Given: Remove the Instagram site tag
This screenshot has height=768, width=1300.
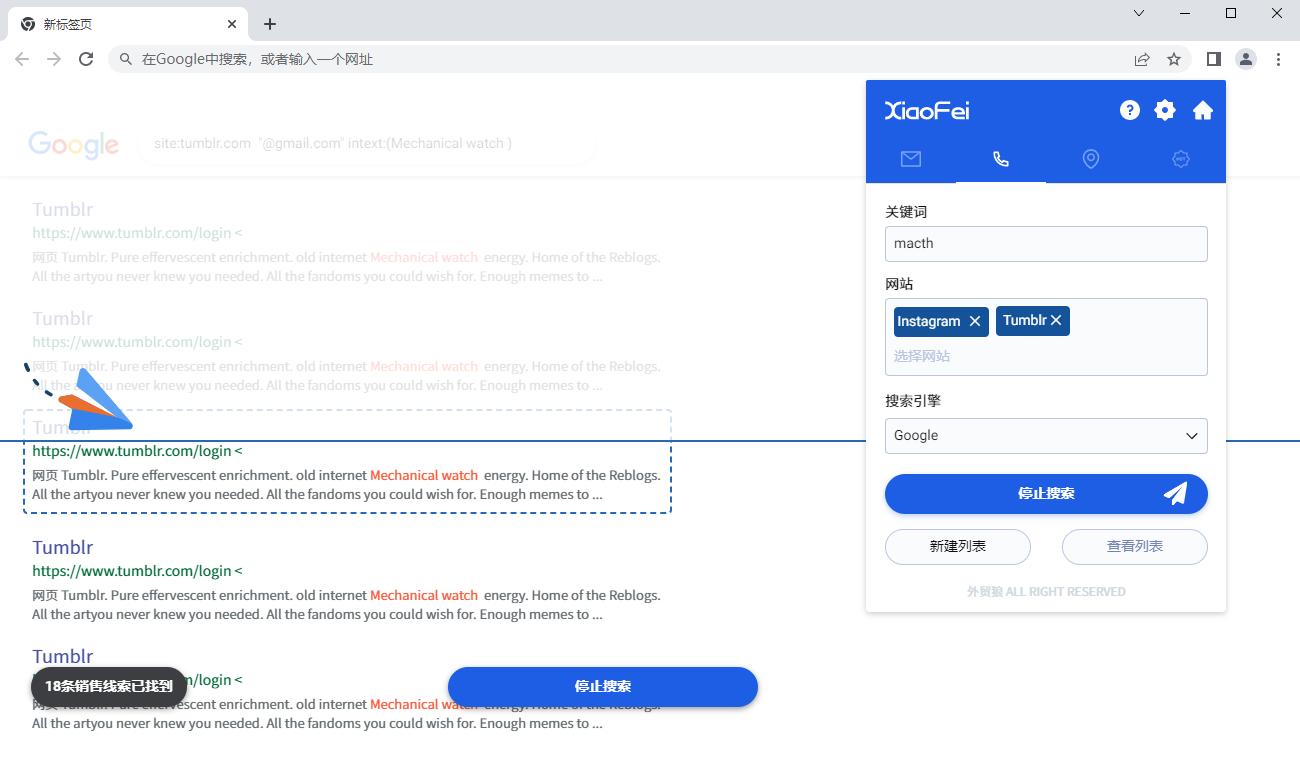Looking at the screenshot, I should (x=975, y=321).
